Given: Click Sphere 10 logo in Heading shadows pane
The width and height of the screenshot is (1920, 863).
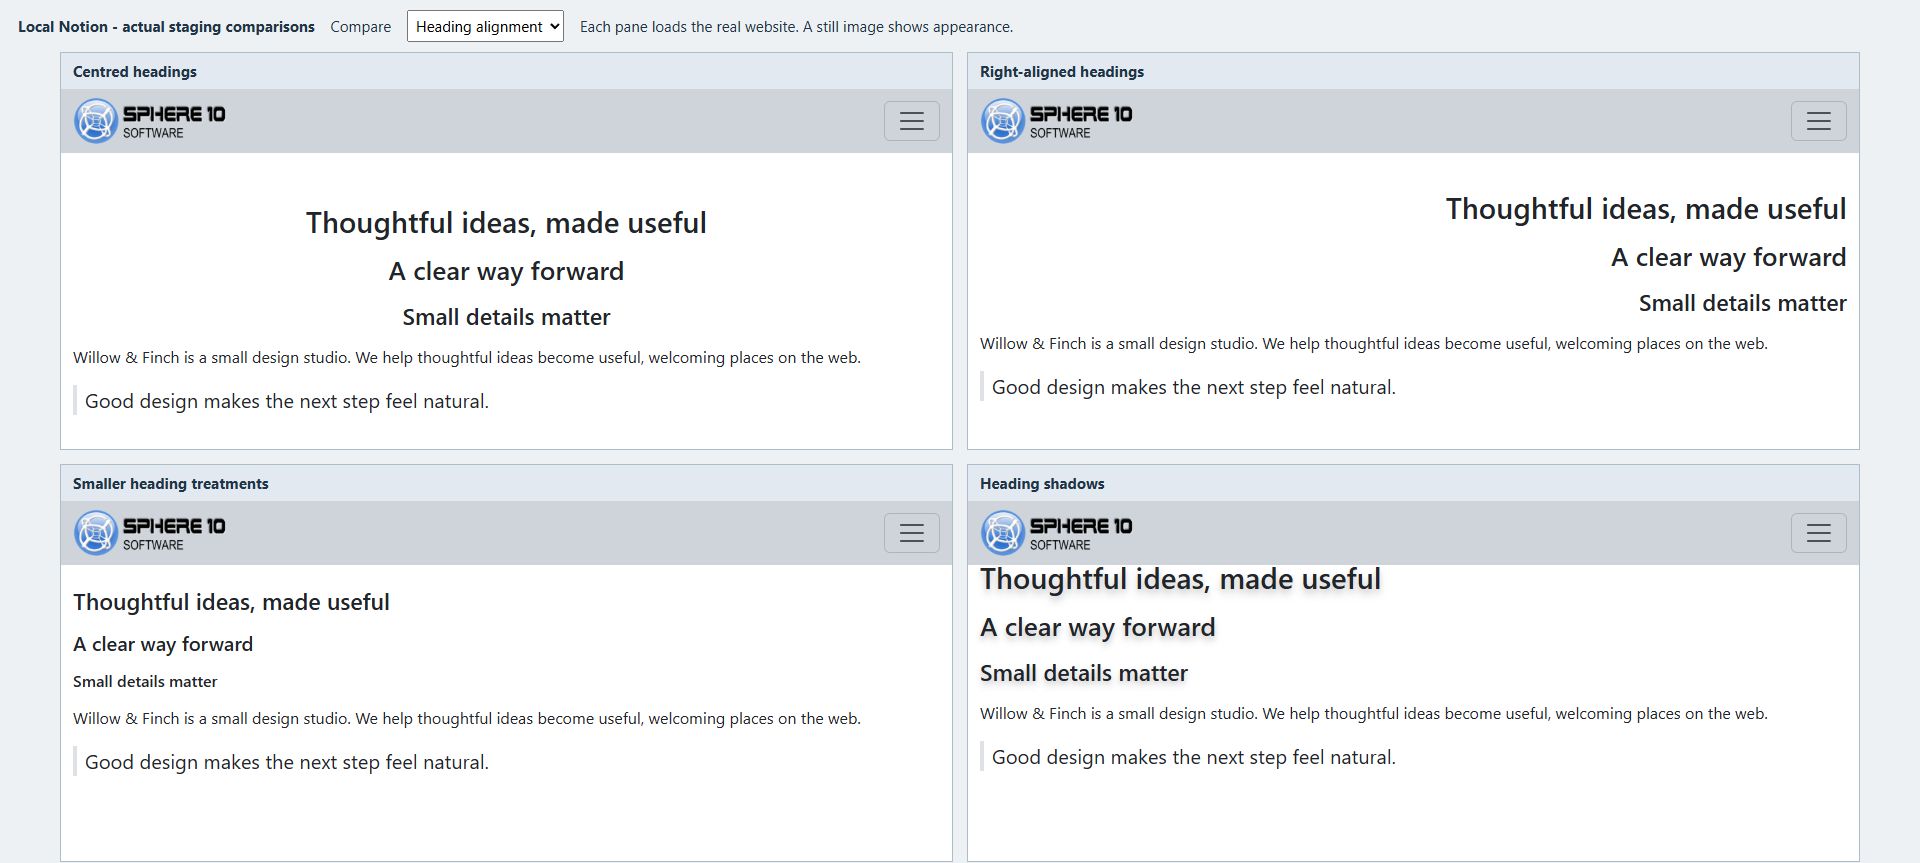Looking at the screenshot, I should pyautogui.click(x=1057, y=533).
